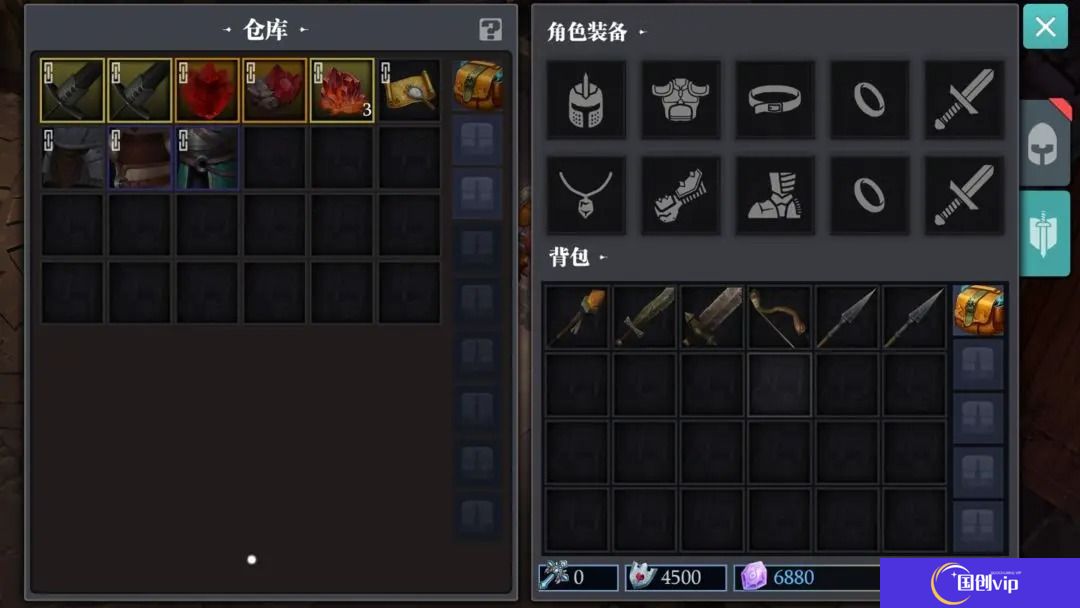
Task: Click the lower sword weapon slot
Action: (x=964, y=196)
